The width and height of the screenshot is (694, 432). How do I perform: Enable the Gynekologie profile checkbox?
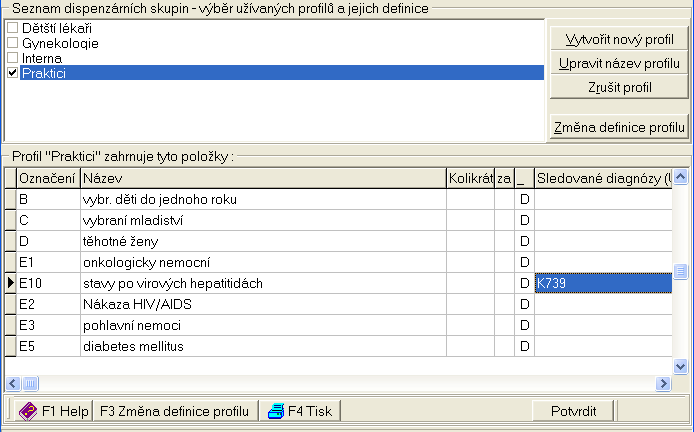pos(12,44)
